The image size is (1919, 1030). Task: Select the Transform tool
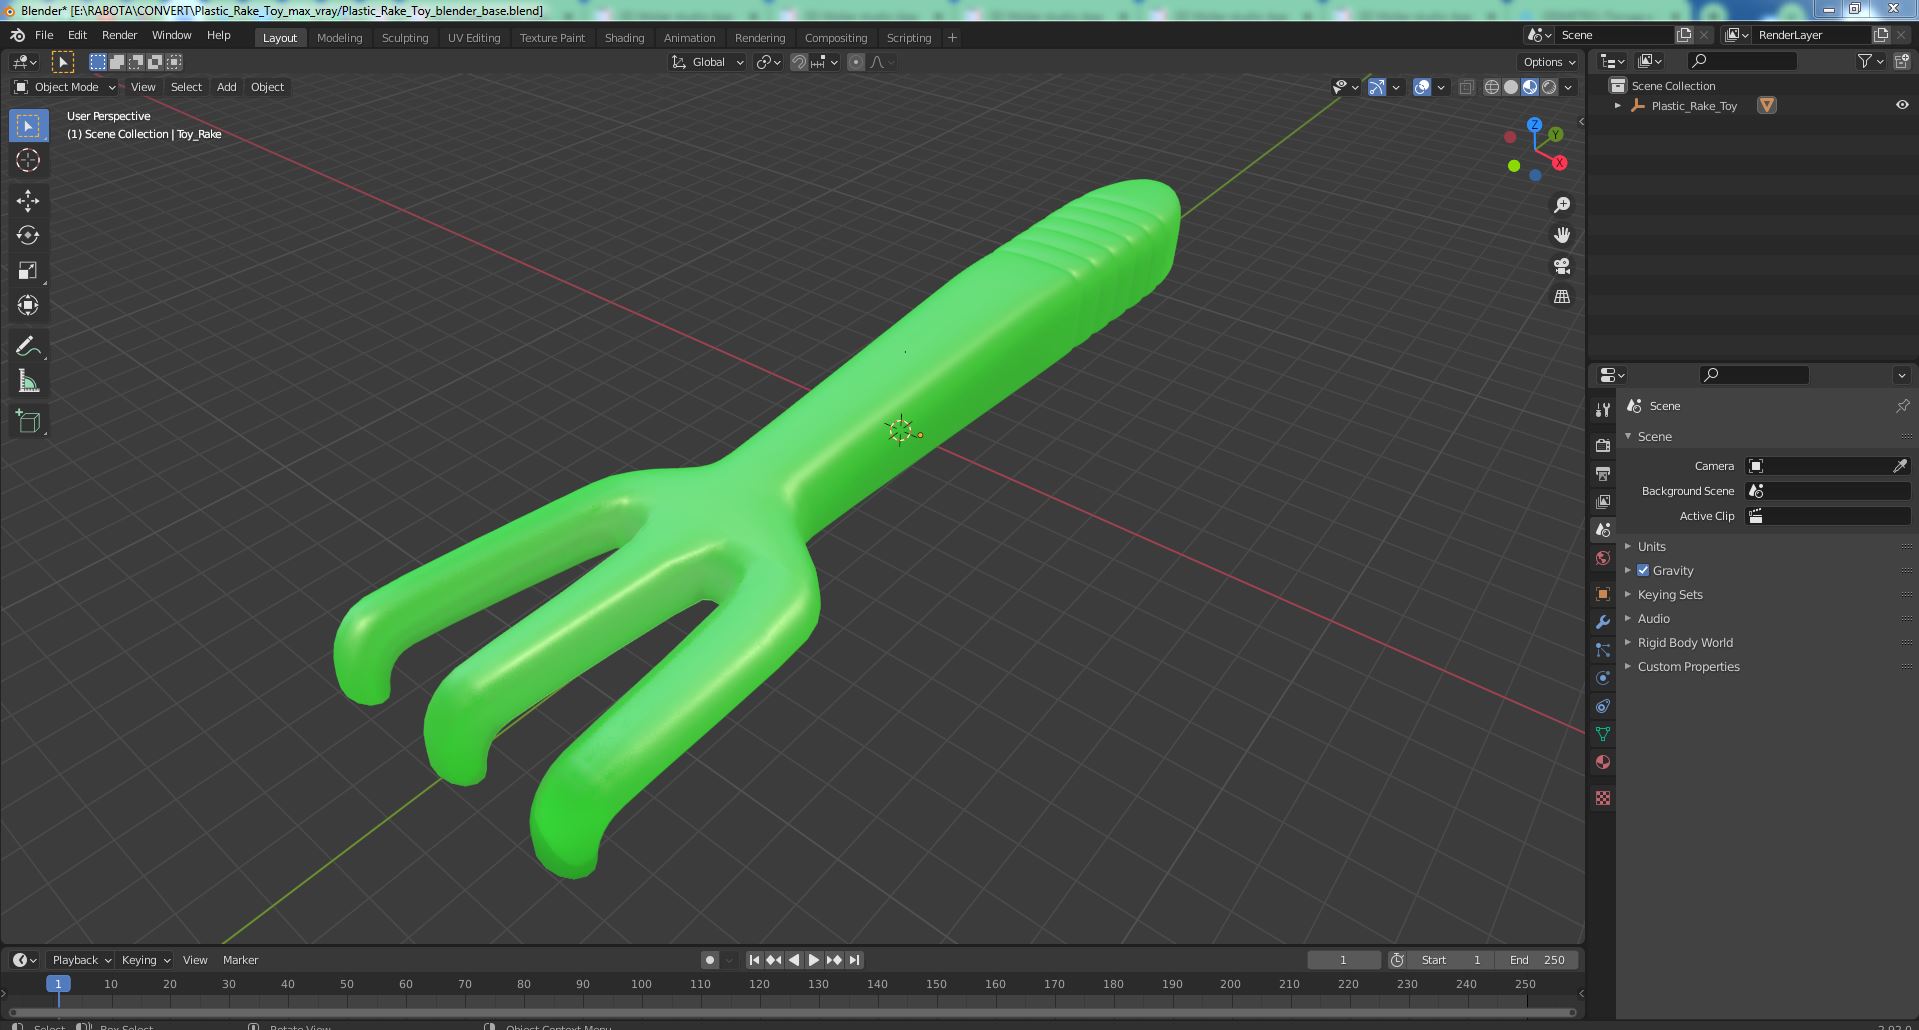coord(28,305)
